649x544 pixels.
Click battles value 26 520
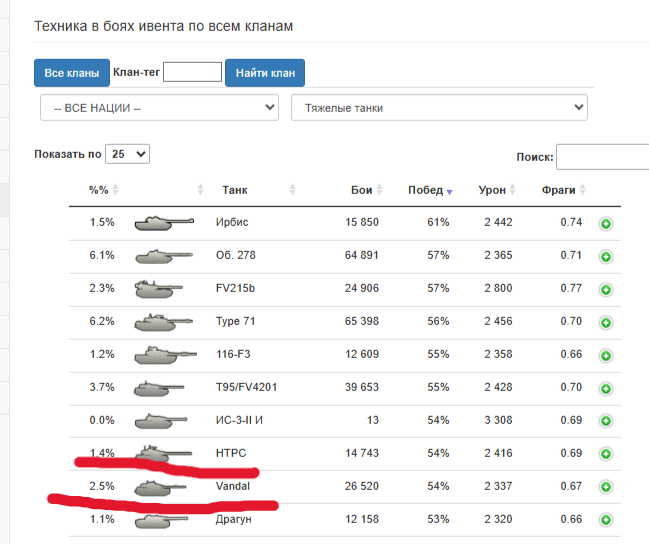pos(362,486)
